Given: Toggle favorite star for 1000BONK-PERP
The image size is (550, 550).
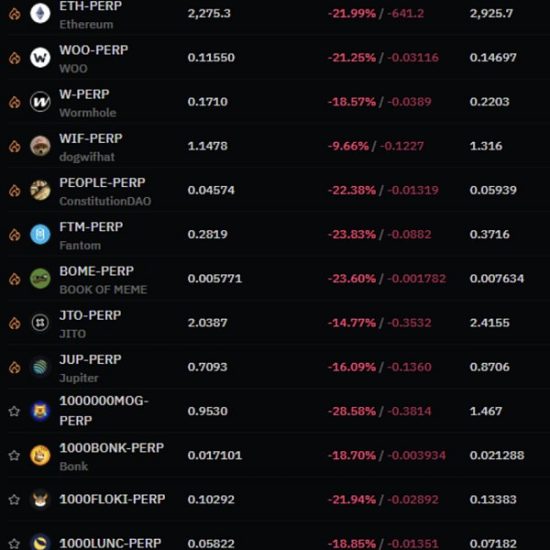Looking at the screenshot, I should (14, 455).
